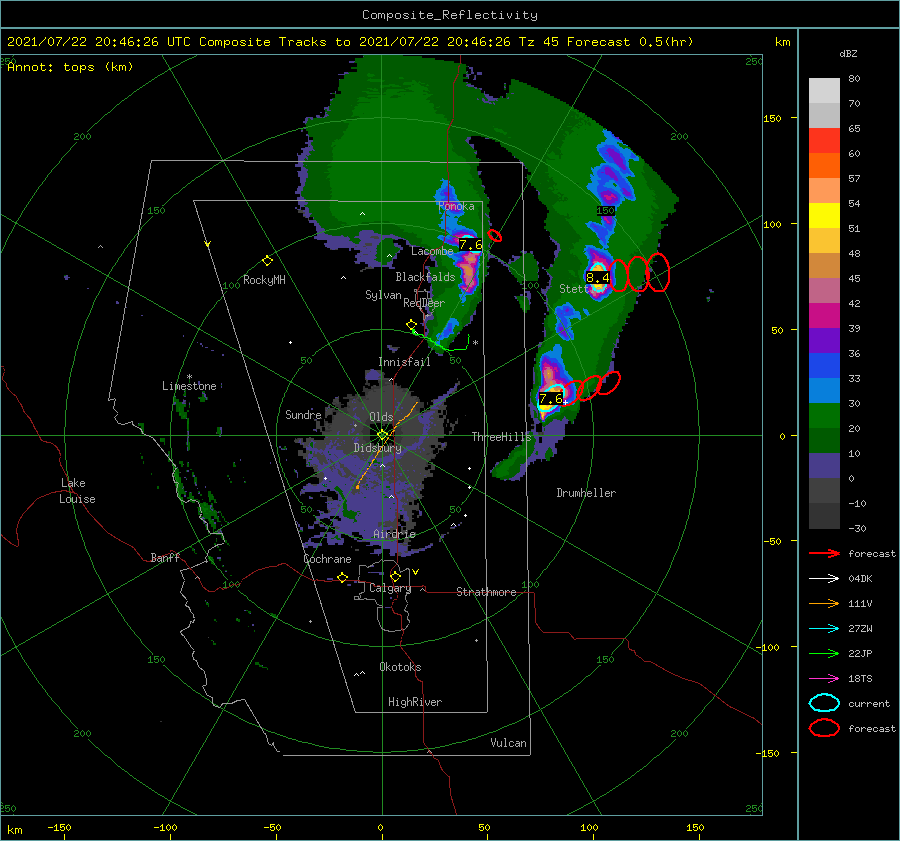Click the Drumheller map label
The image size is (900, 841).
pos(586,493)
